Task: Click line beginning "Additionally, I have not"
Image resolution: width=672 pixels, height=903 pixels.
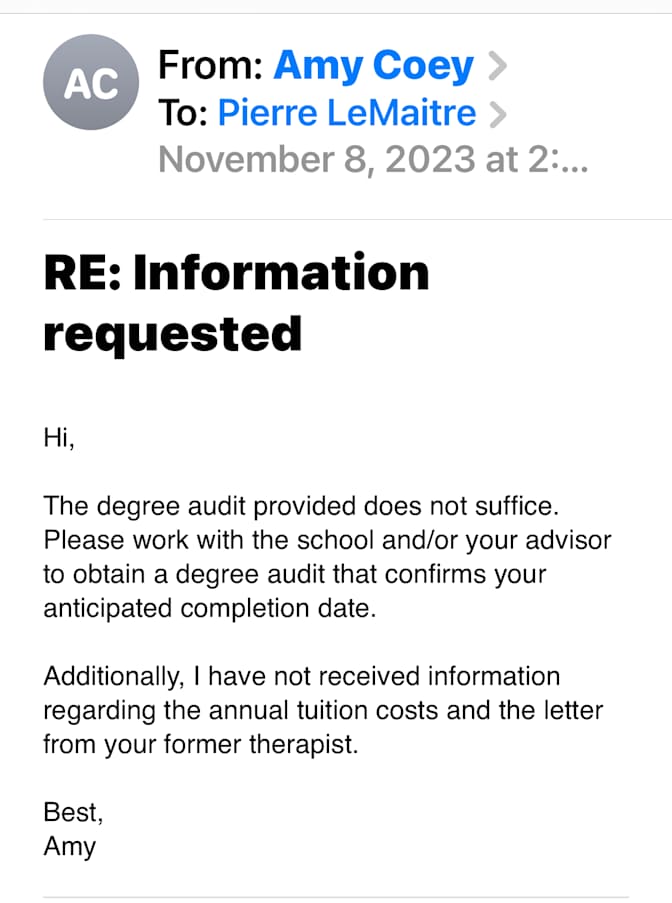Action: pyautogui.click(x=302, y=676)
